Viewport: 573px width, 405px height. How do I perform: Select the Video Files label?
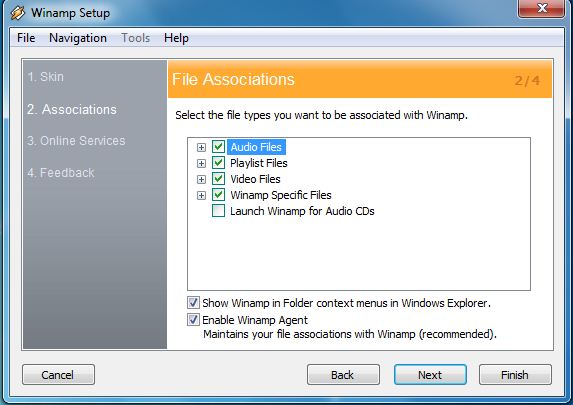click(255, 179)
